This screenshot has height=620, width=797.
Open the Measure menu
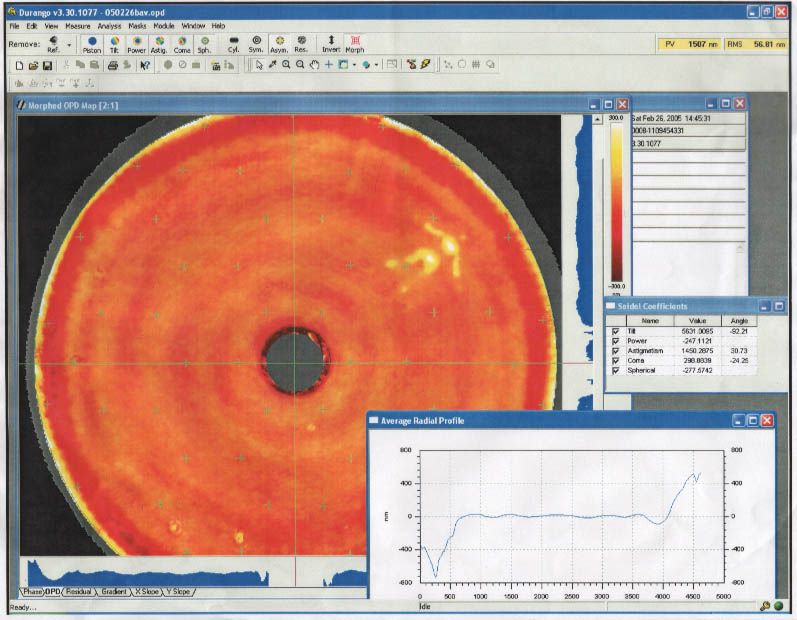pyautogui.click(x=78, y=26)
